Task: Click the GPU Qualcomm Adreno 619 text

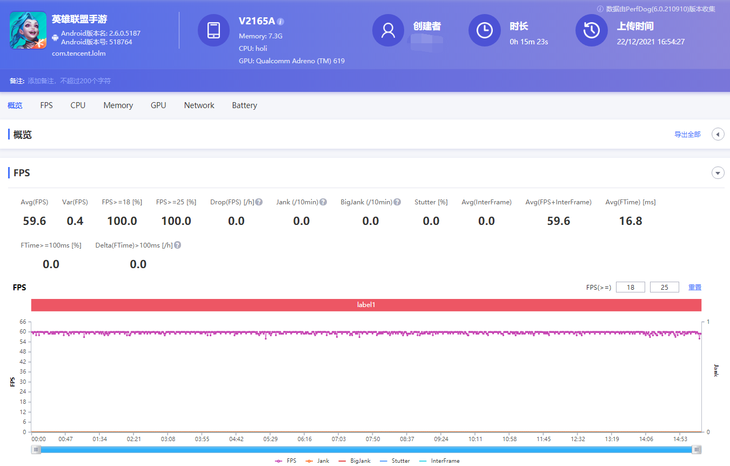Action: (291, 61)
